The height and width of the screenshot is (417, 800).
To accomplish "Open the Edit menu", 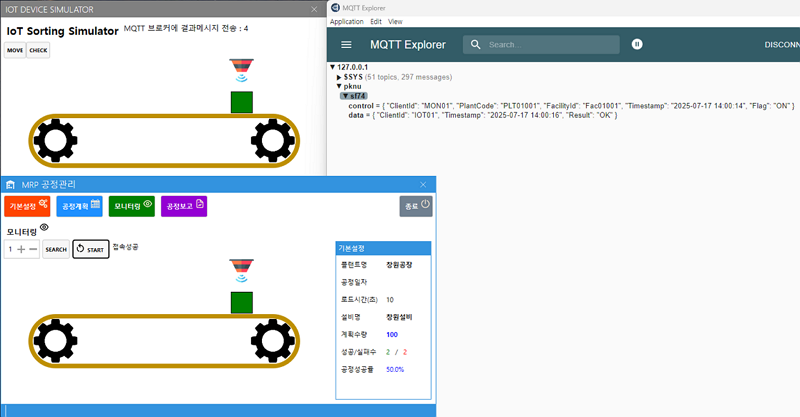I will pos(376,21).
